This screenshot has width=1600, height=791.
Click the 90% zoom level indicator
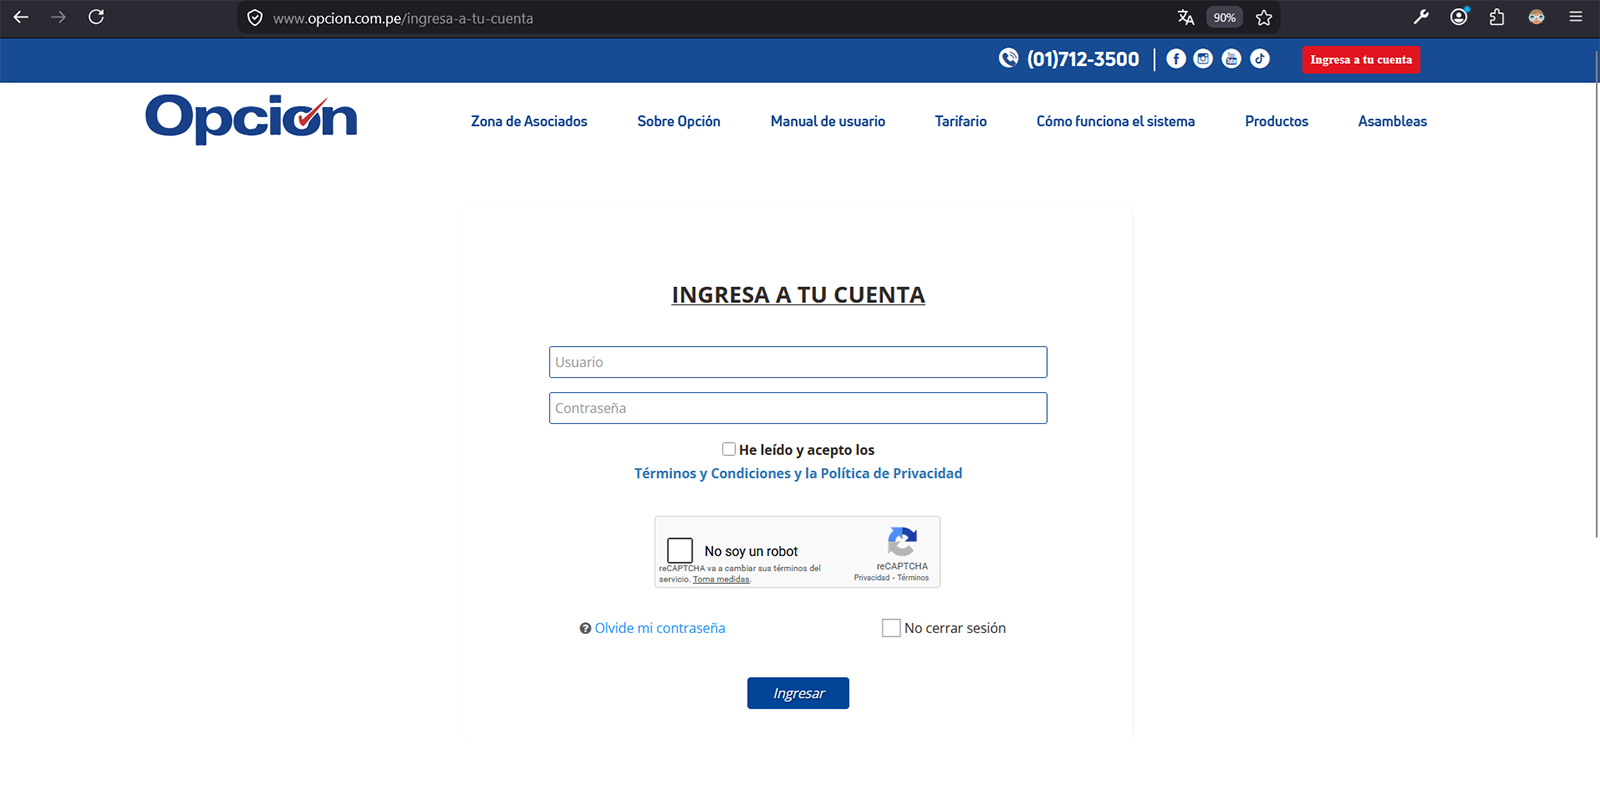1225,17
